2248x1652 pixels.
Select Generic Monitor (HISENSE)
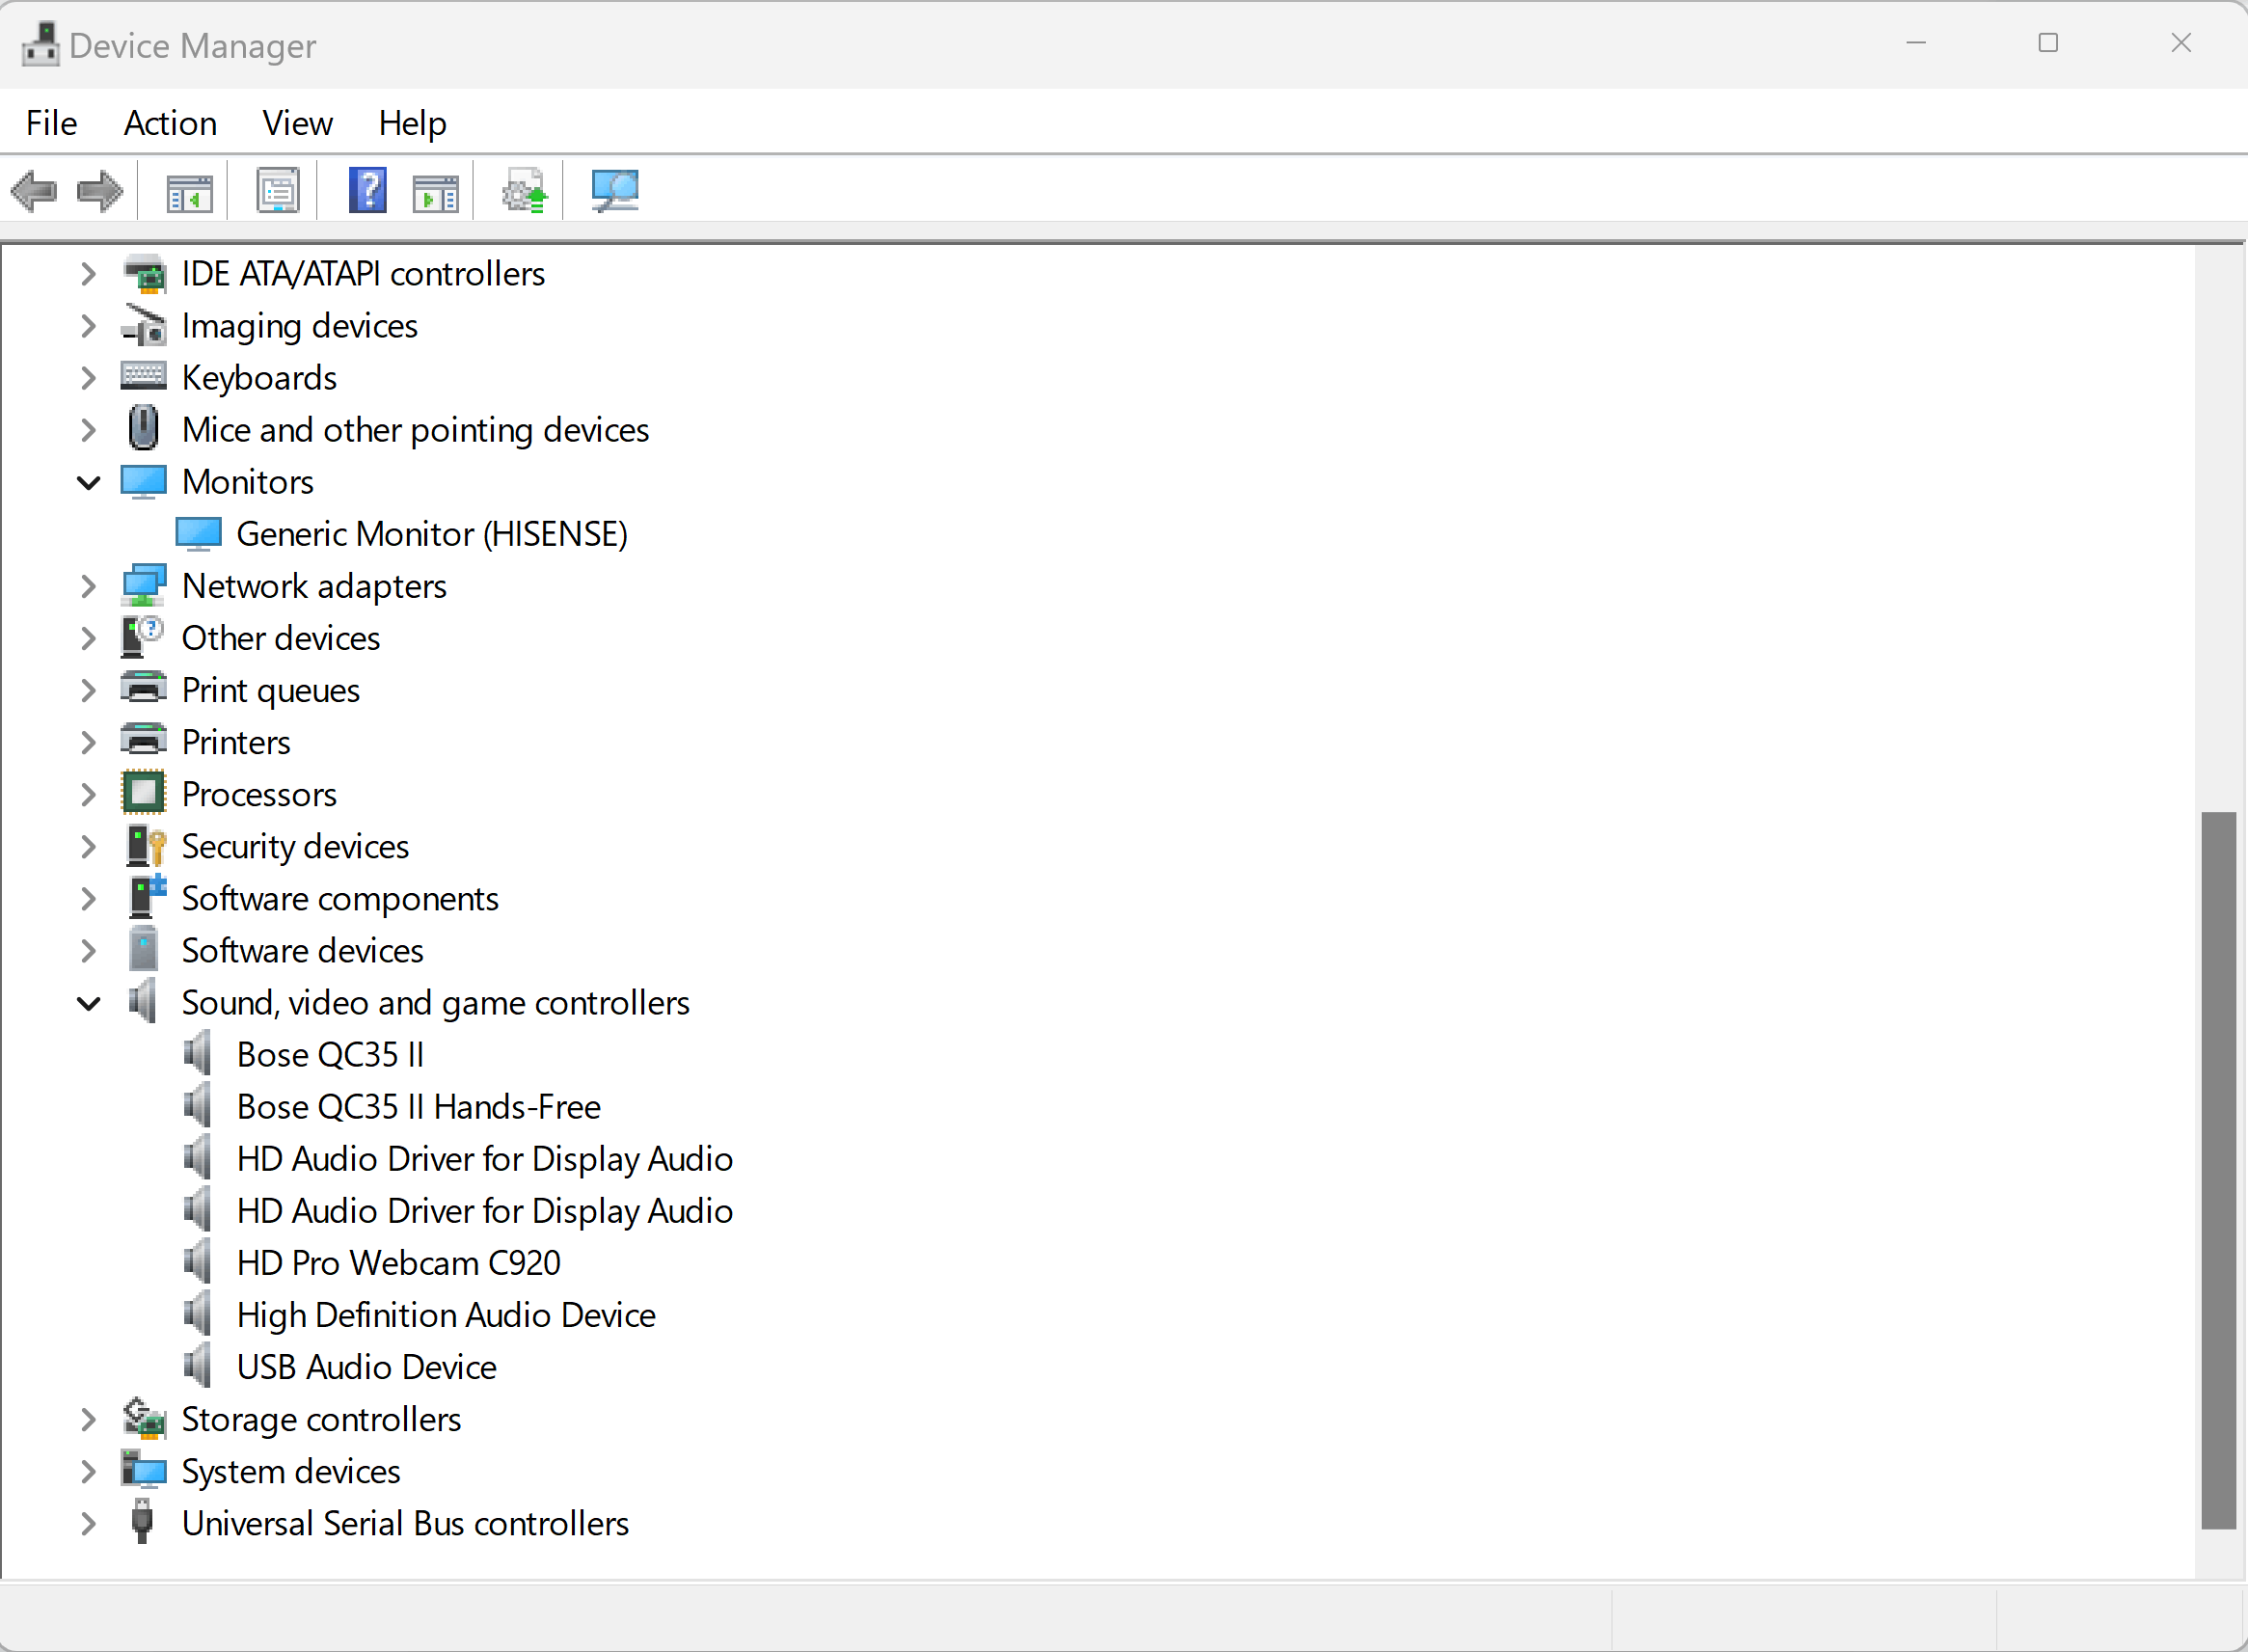click(x=432, y=533)
